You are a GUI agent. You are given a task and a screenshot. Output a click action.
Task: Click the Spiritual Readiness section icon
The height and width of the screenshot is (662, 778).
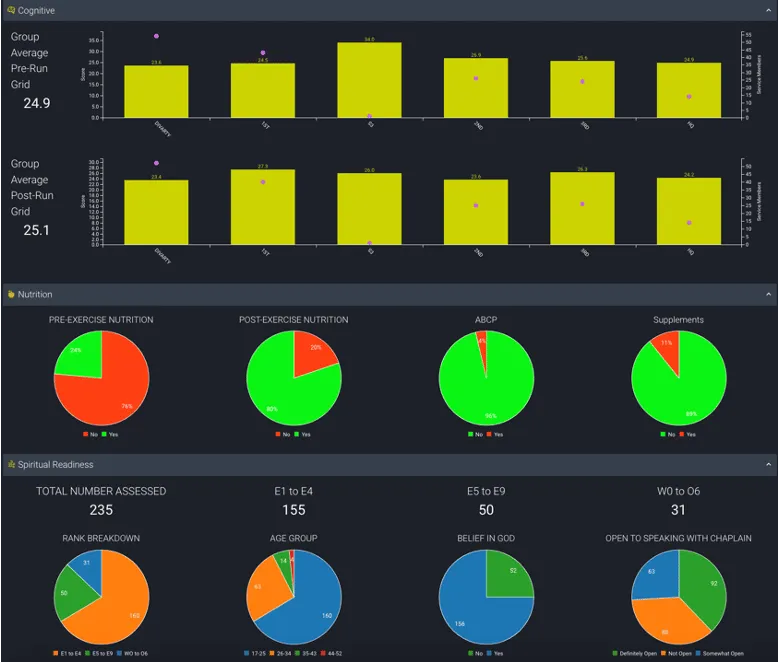[x=11, y=464]
